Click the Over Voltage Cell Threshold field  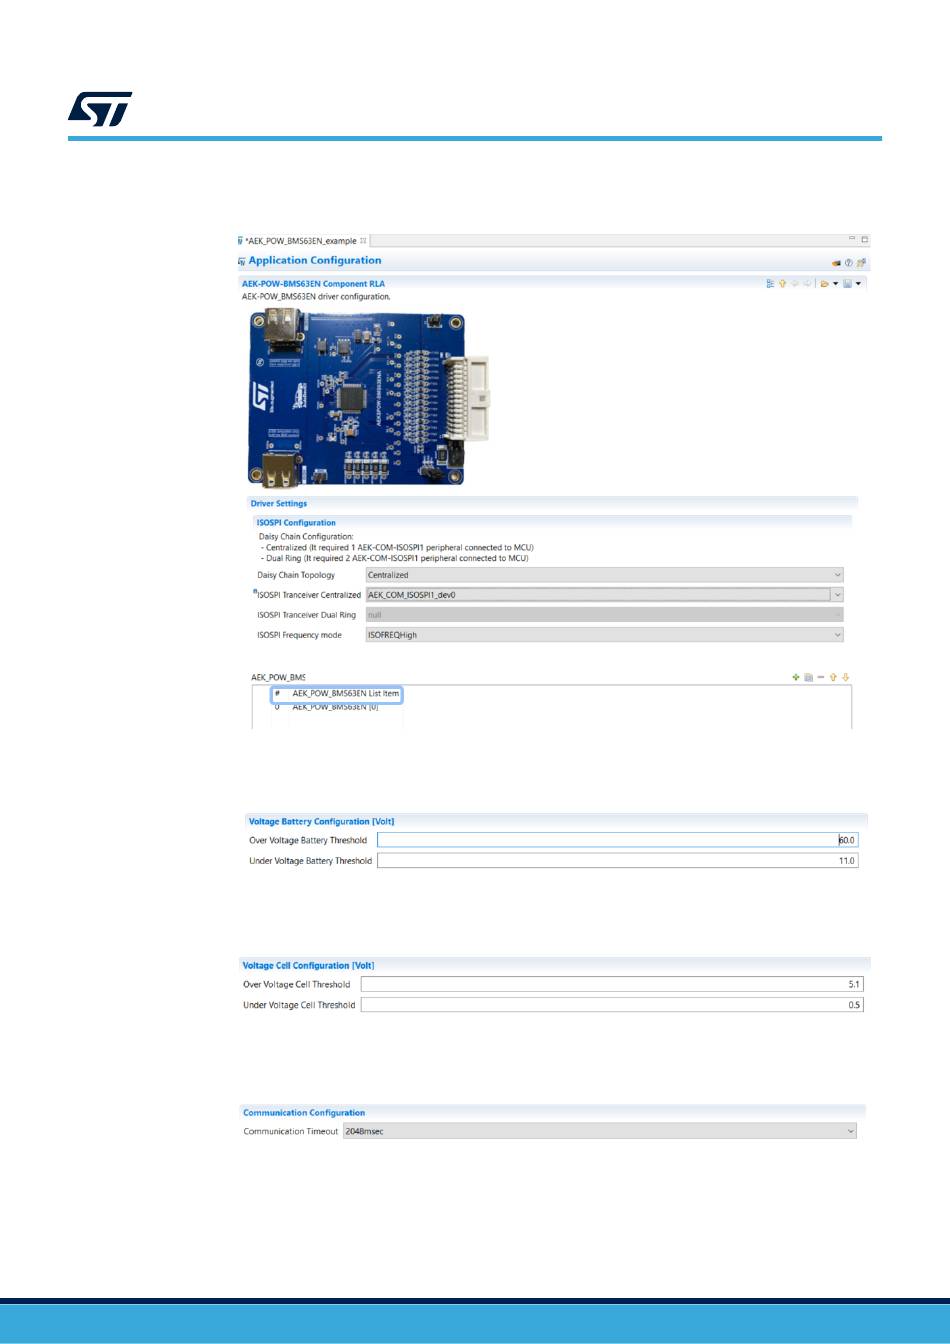click(612, 984)
